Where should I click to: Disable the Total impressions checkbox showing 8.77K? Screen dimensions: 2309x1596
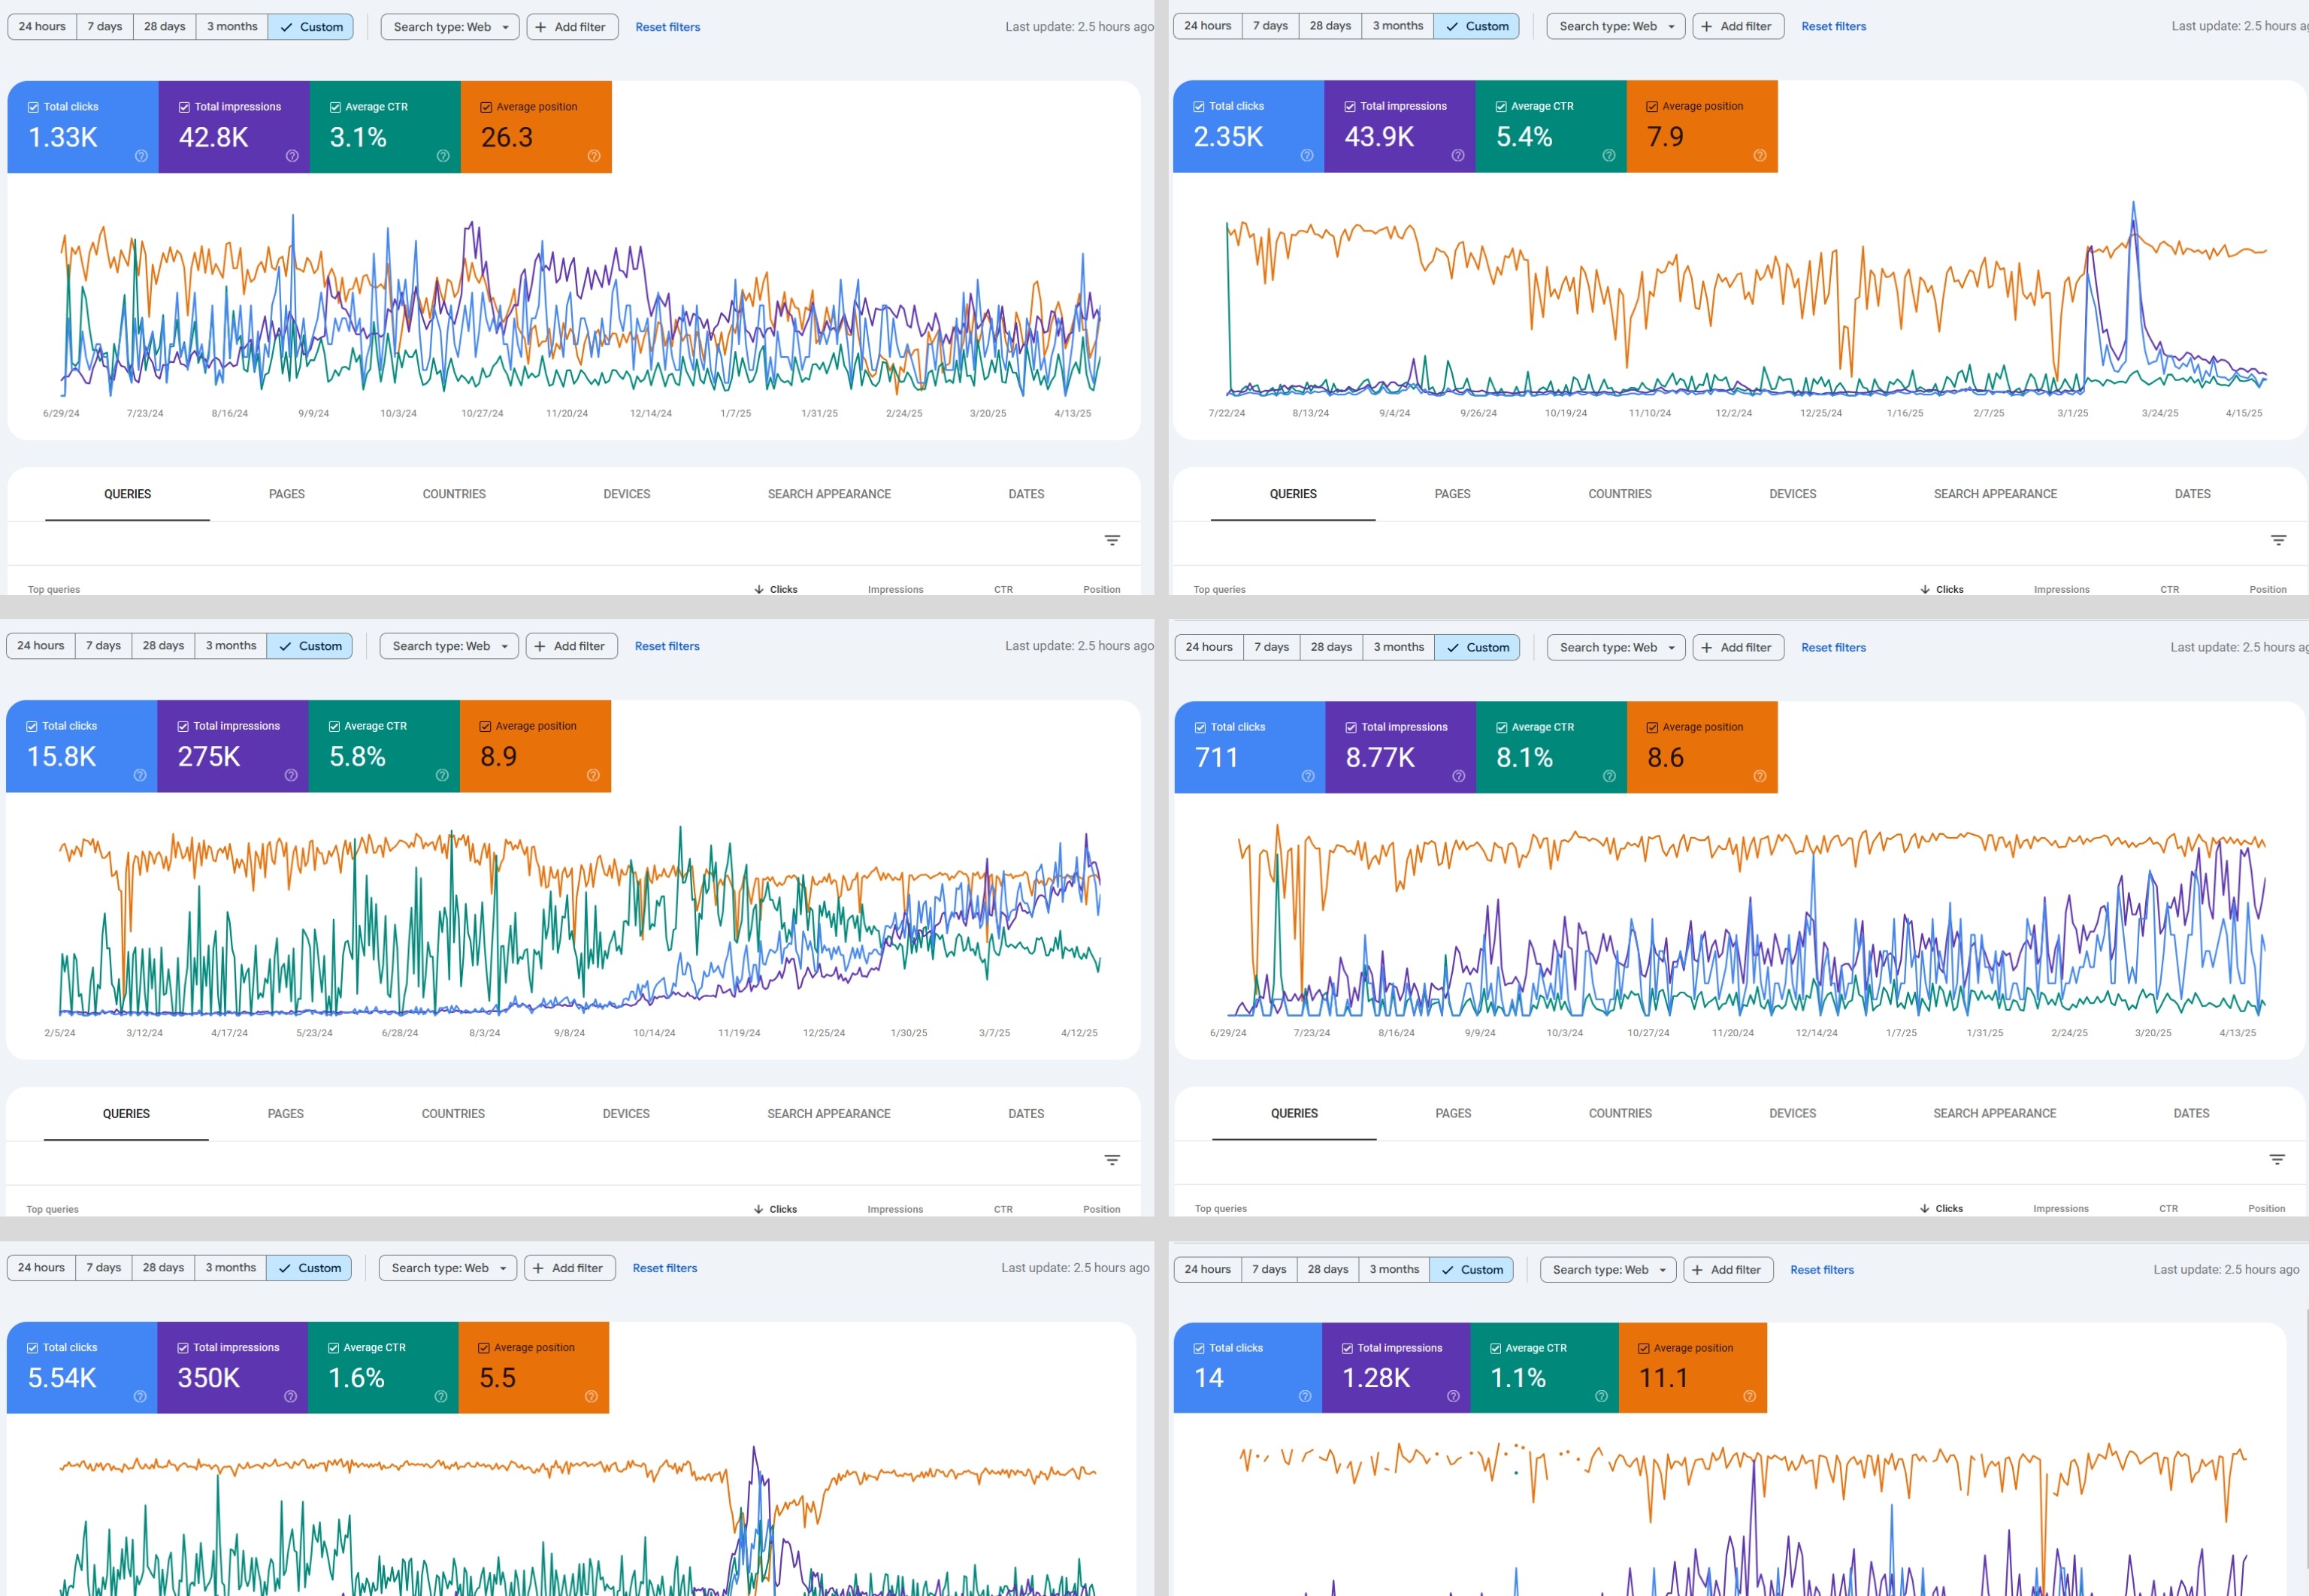point(1351,727)
